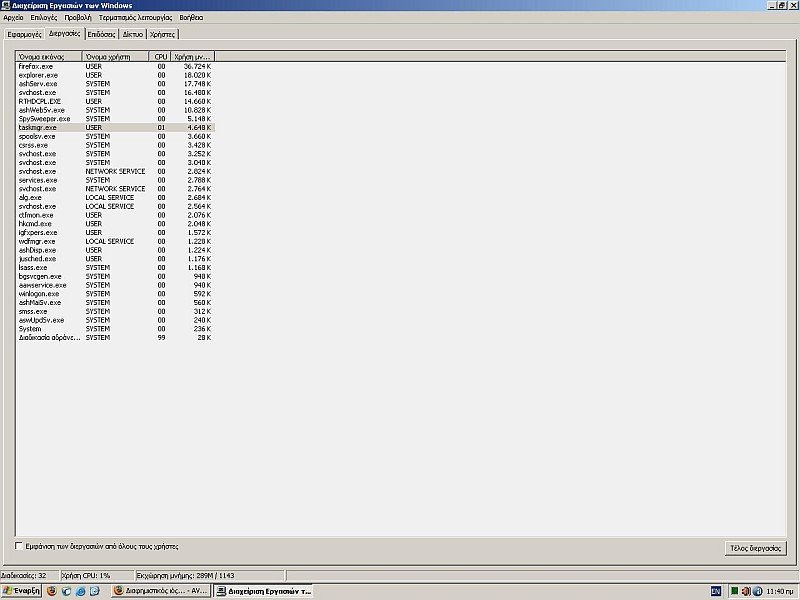Select the firefox.exe process row
Image resolution: width=800 pixels, height=600 pixels.
point(36,66)
